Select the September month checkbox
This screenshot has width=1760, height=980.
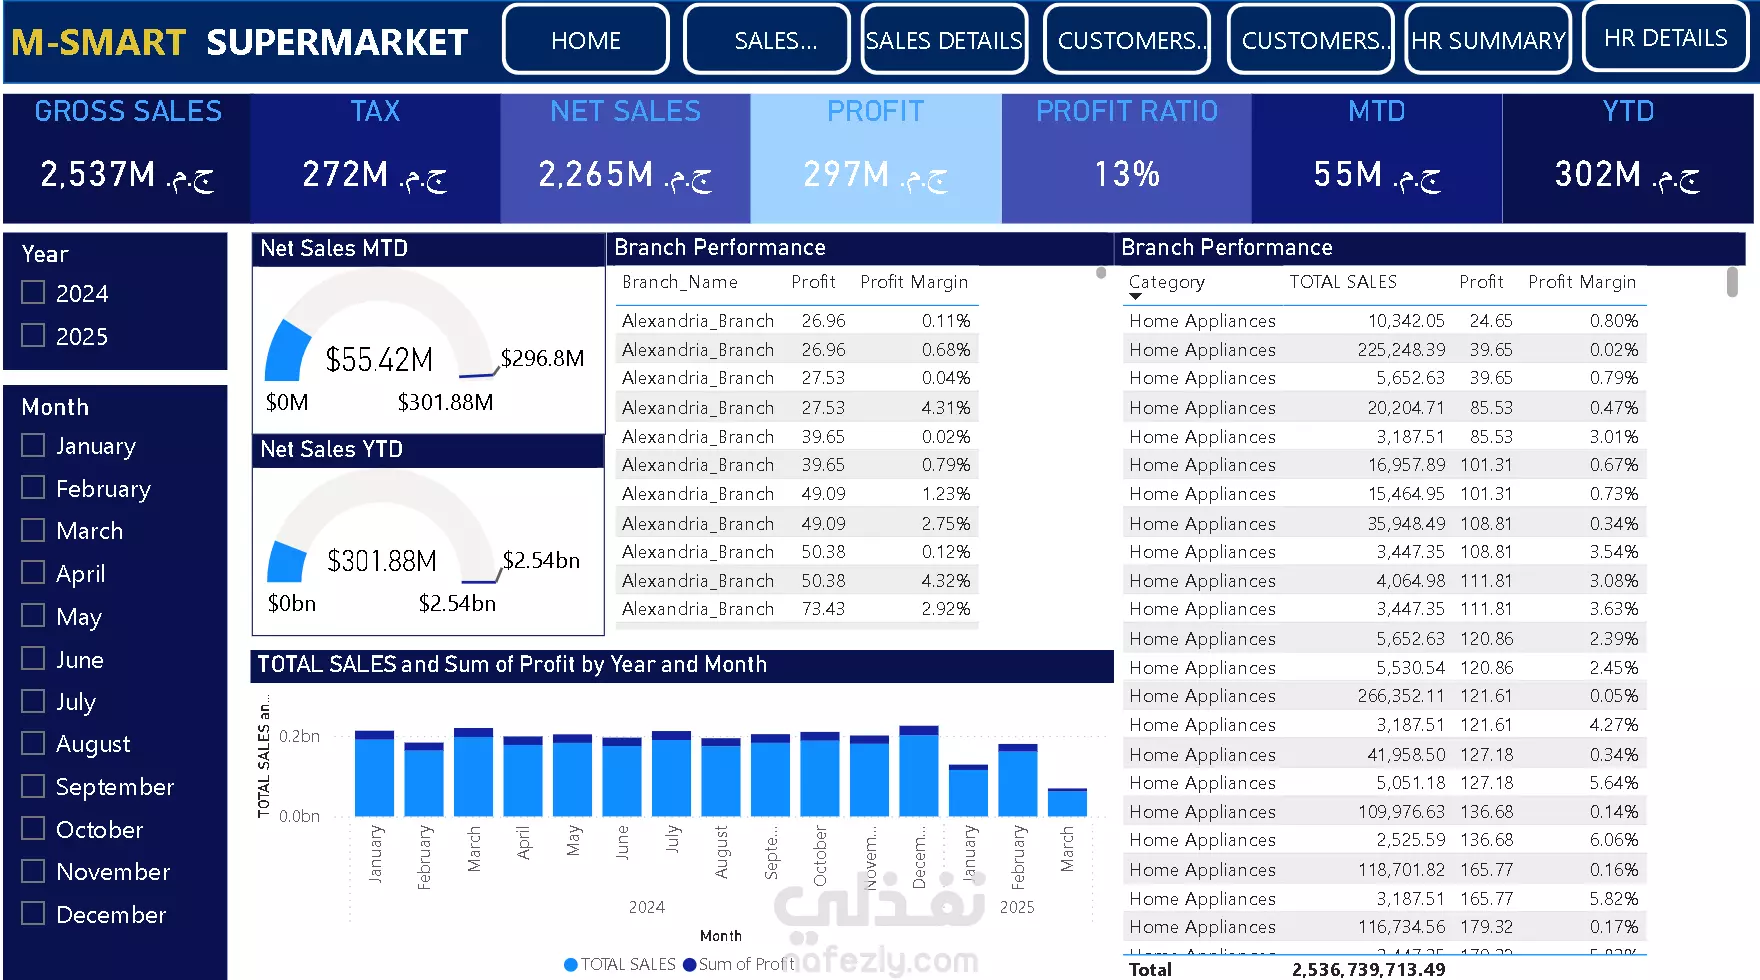[x=33, y=786]
